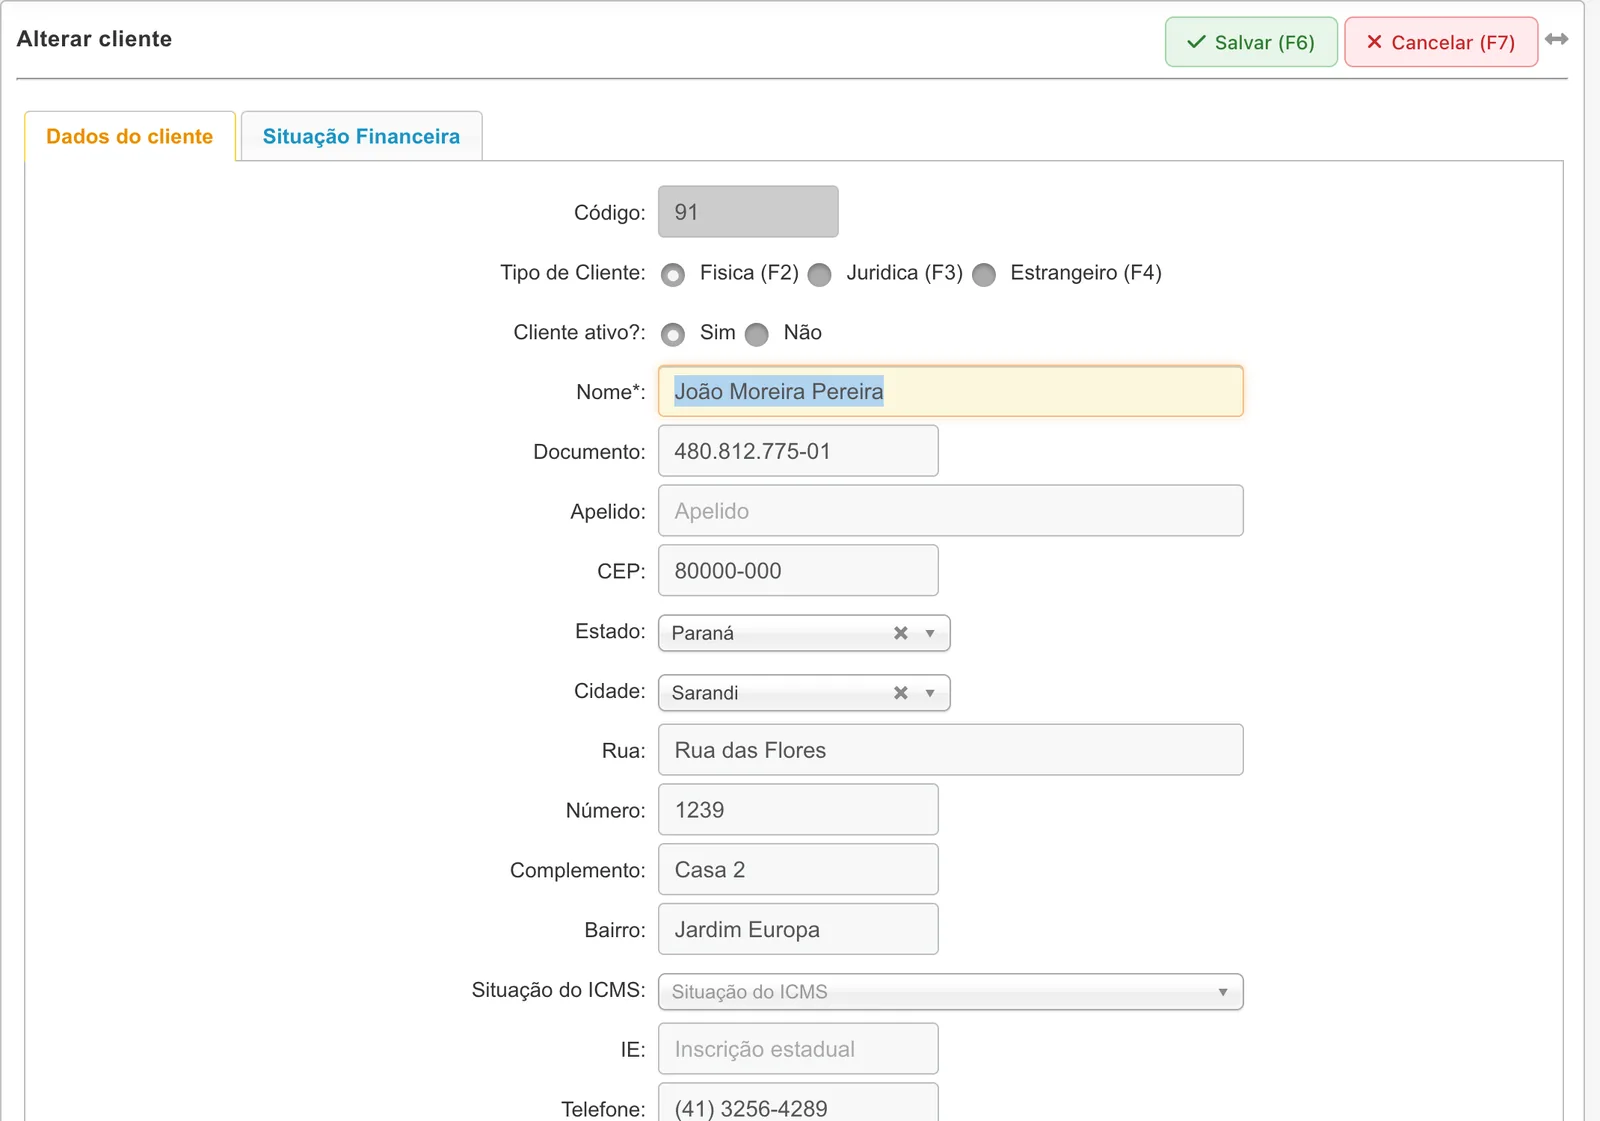The height and width of the screenshot is (1121, 1600).
Task: Mark client active as Não
Action: pos(757,334)
